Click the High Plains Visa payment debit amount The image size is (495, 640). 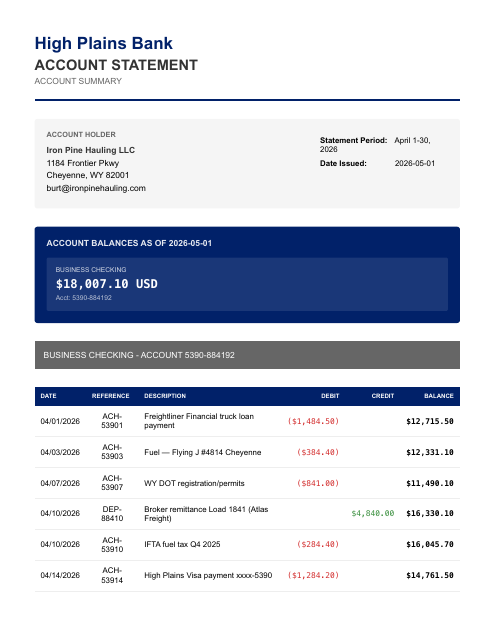(x=313, y=576)
